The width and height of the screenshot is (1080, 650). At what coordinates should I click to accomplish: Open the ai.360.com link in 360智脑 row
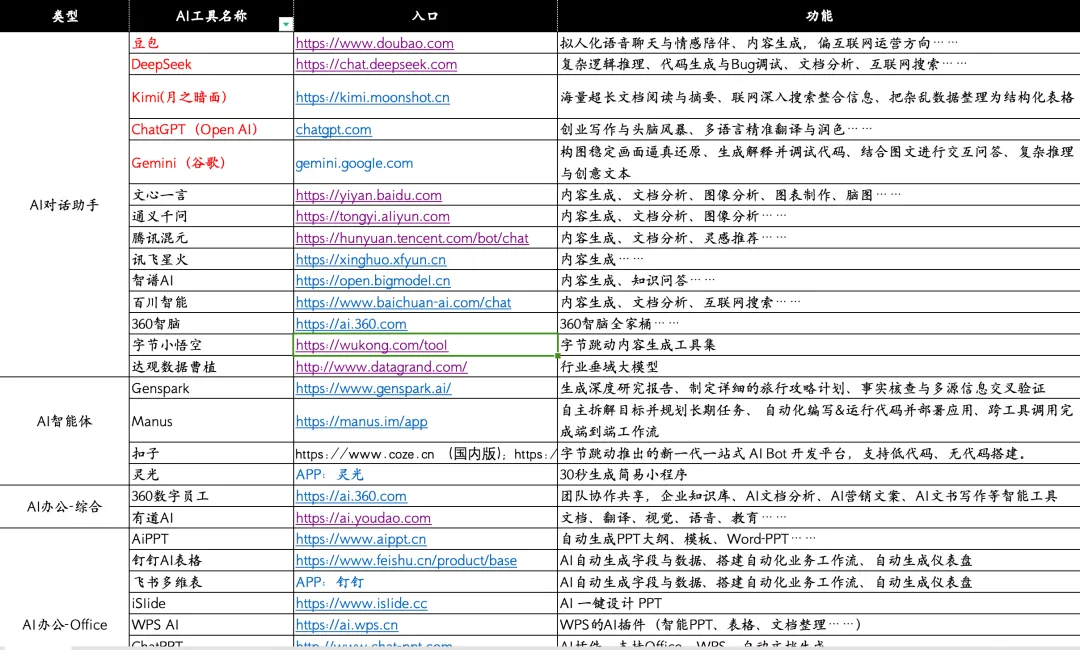coord(351,324)
